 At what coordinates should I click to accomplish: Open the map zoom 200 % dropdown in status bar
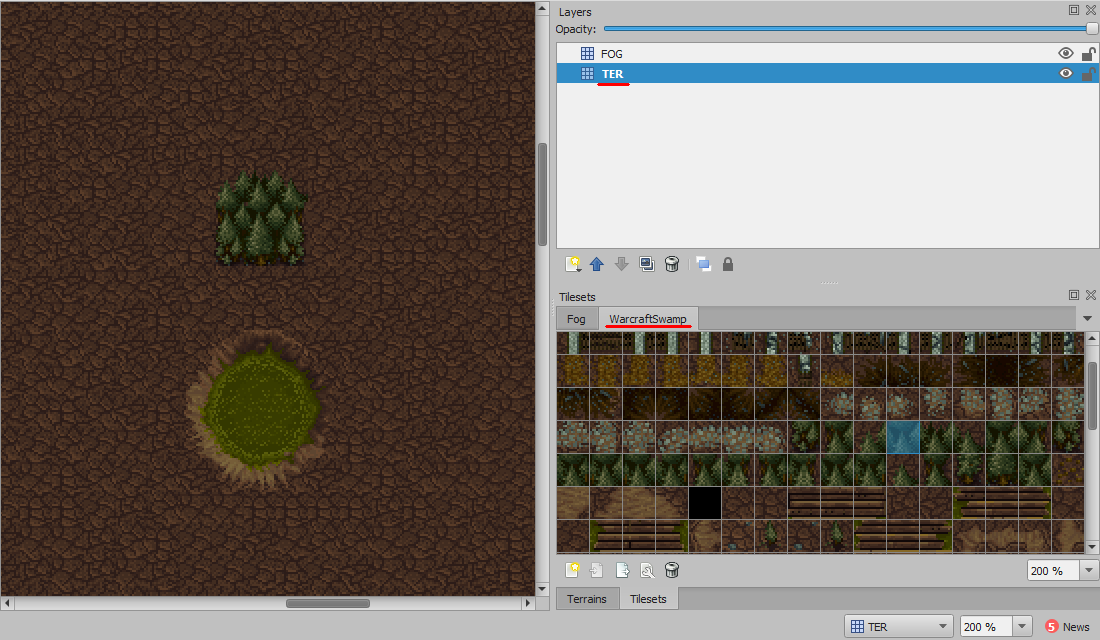coord(1022,627)
